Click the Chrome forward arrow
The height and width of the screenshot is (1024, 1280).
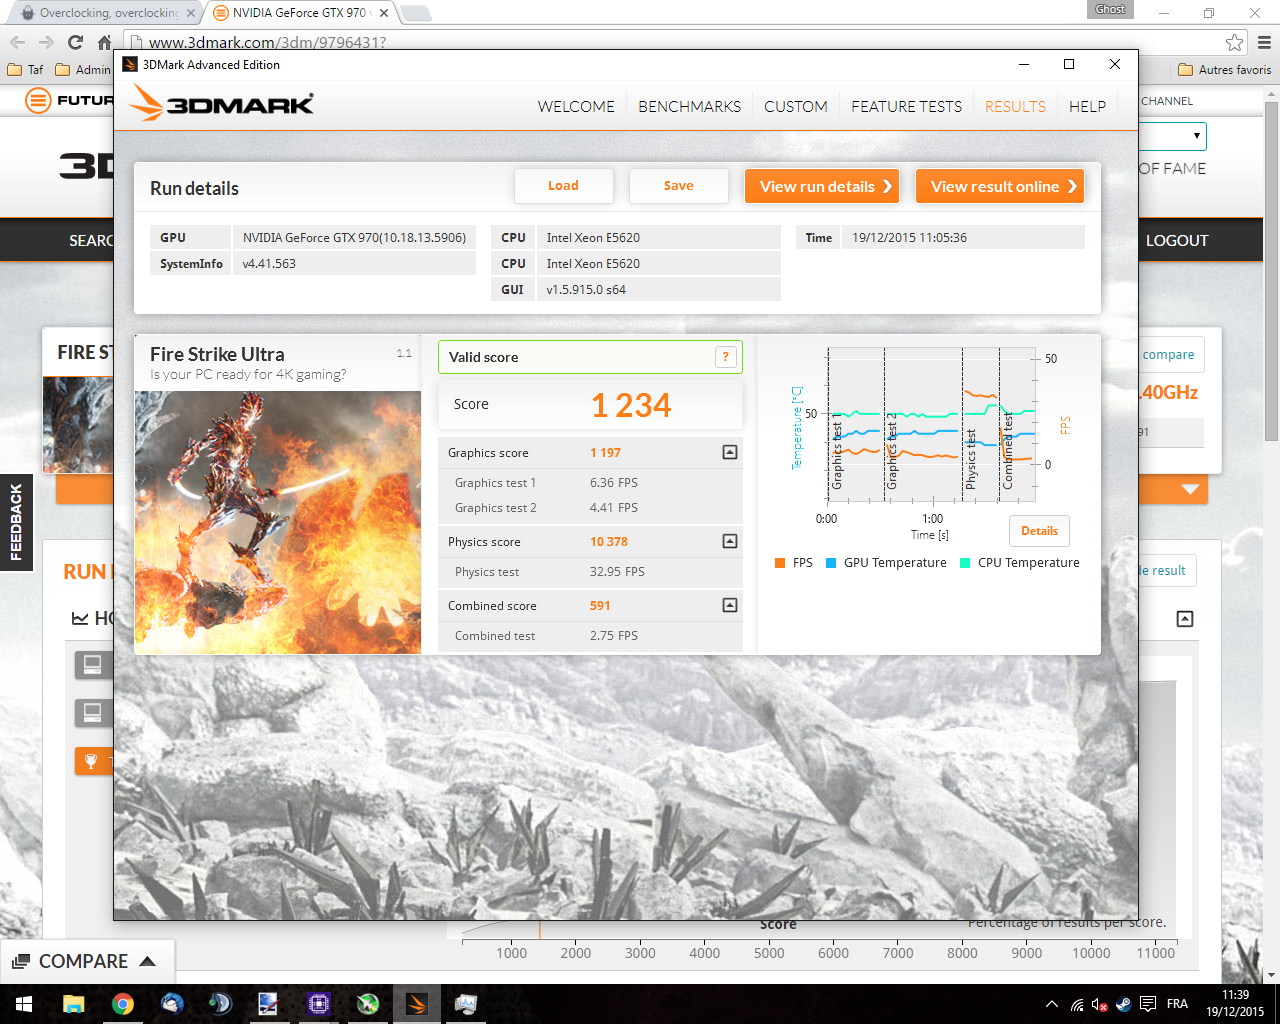pyautogui.click(x=46, y=42)
